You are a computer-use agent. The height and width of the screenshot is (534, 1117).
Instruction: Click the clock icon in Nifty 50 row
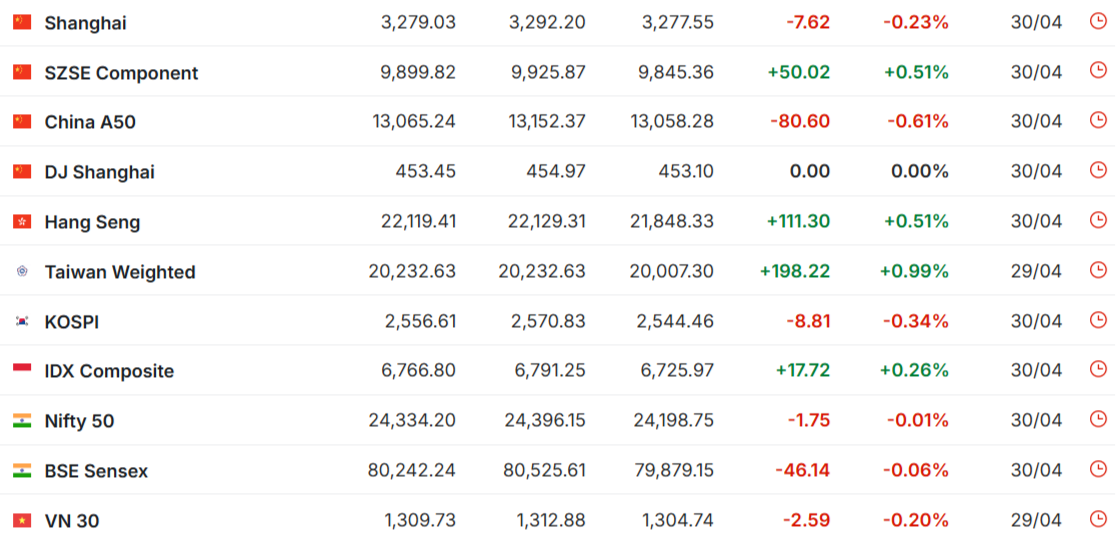(1098, 419)
